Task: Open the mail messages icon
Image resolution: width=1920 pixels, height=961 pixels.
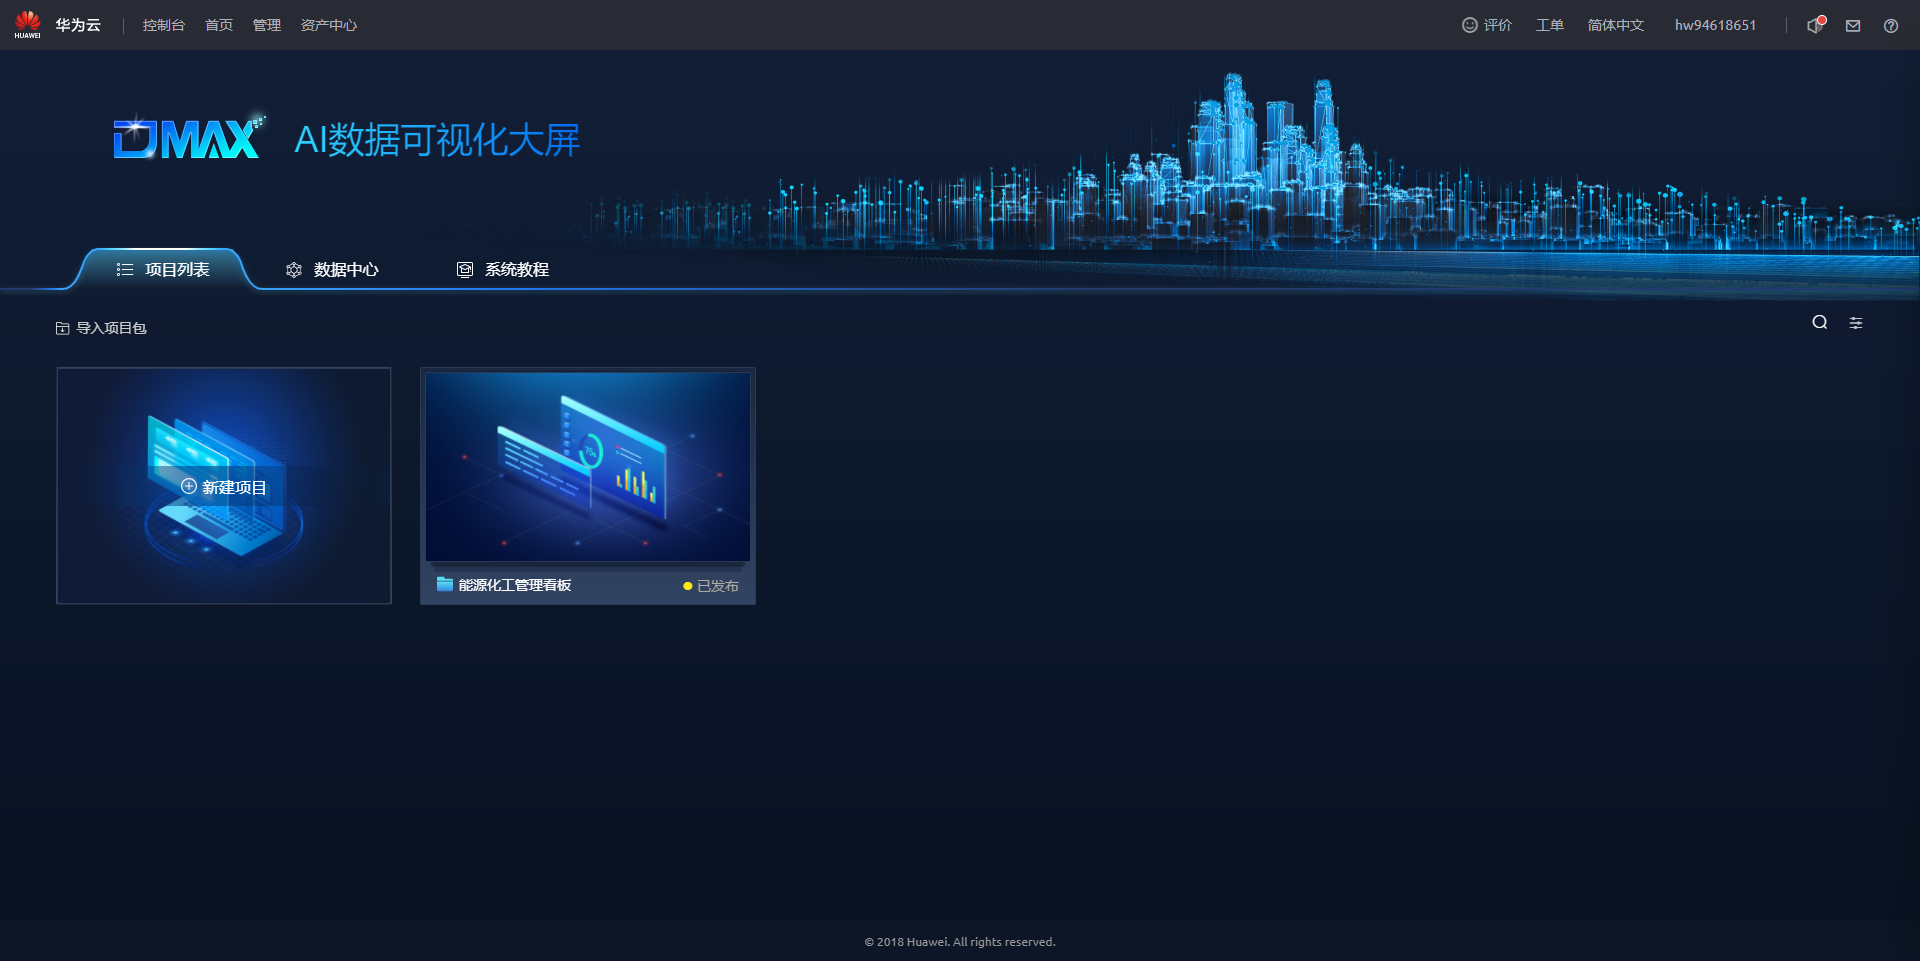Action: tap(1853, 26)
